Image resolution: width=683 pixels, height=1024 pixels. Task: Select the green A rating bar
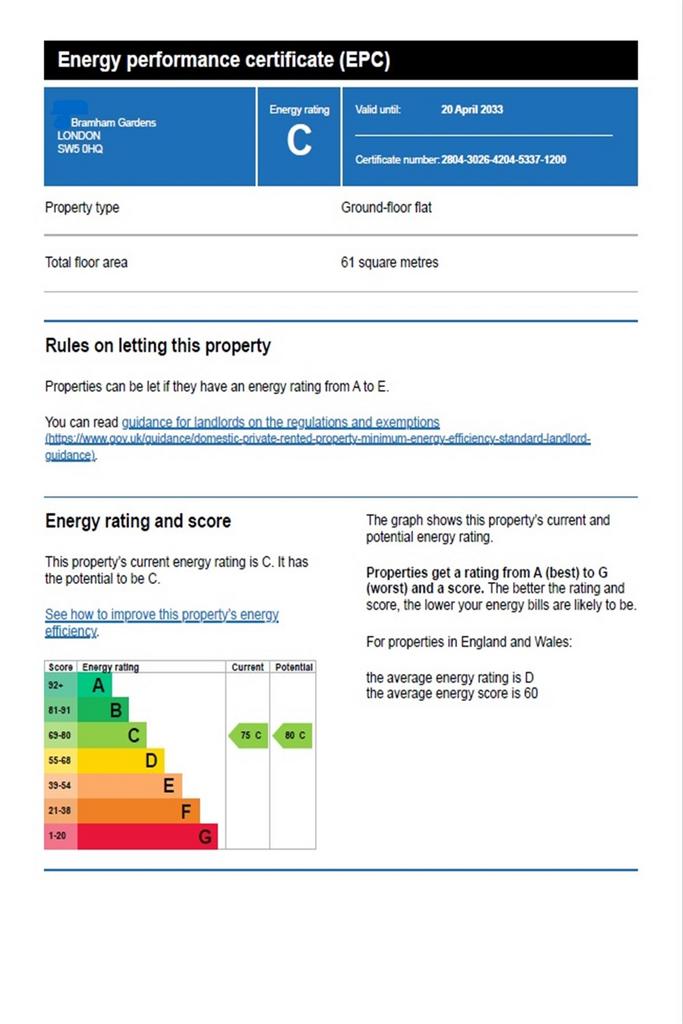tap(95, 685)
